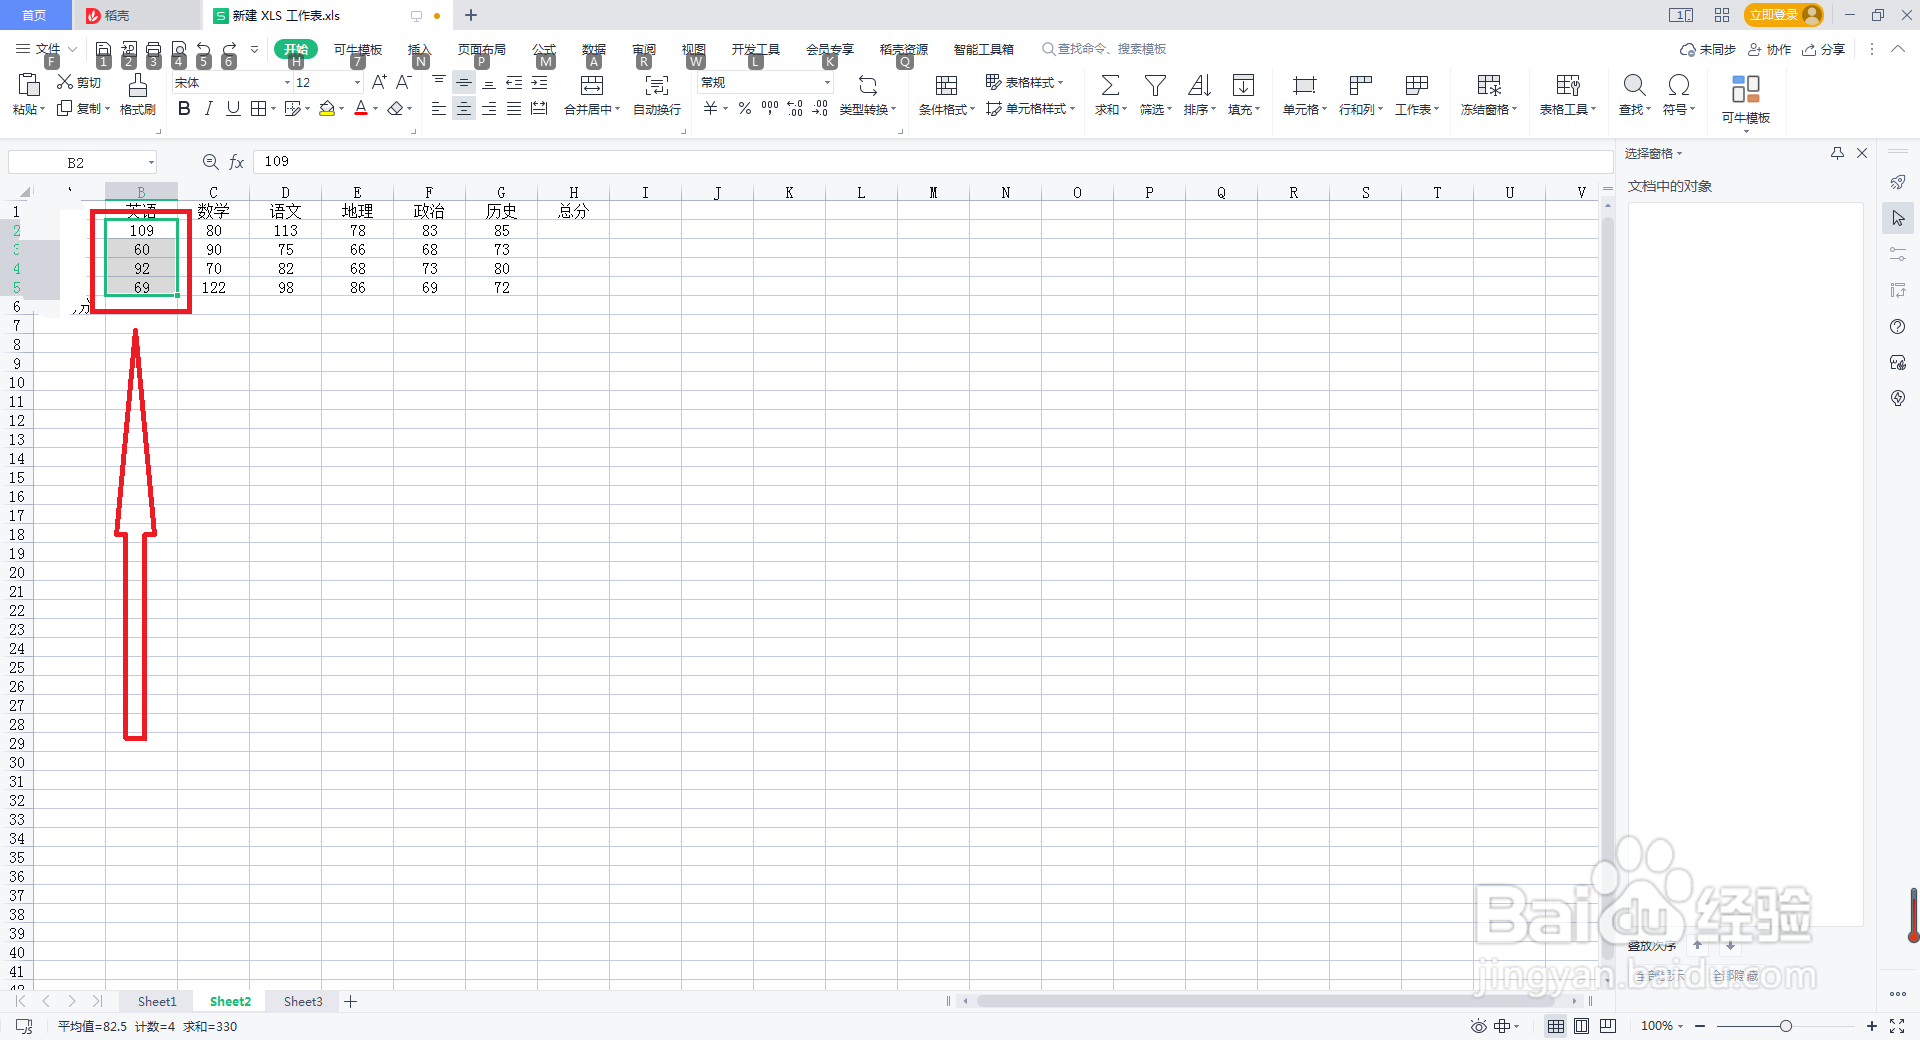Pin the selection pane with the pin icon
This screenshot has height=1040, width=1920.
1837,153
